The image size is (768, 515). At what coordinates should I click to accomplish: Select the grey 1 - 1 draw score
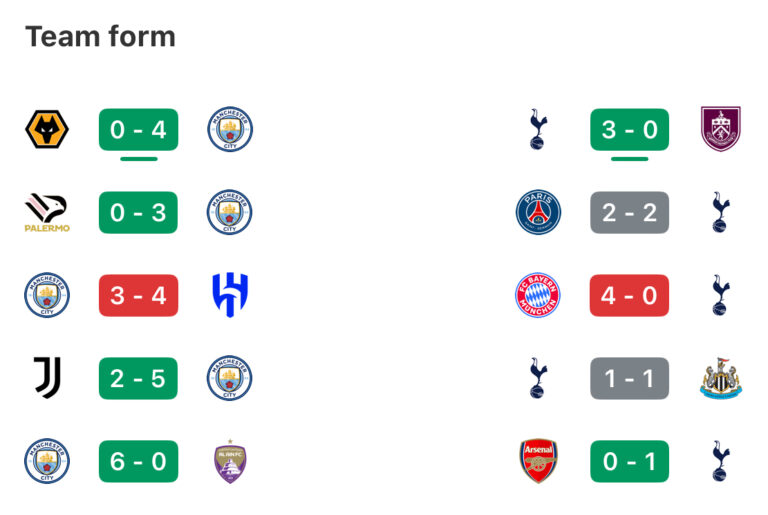click(629, 379)
